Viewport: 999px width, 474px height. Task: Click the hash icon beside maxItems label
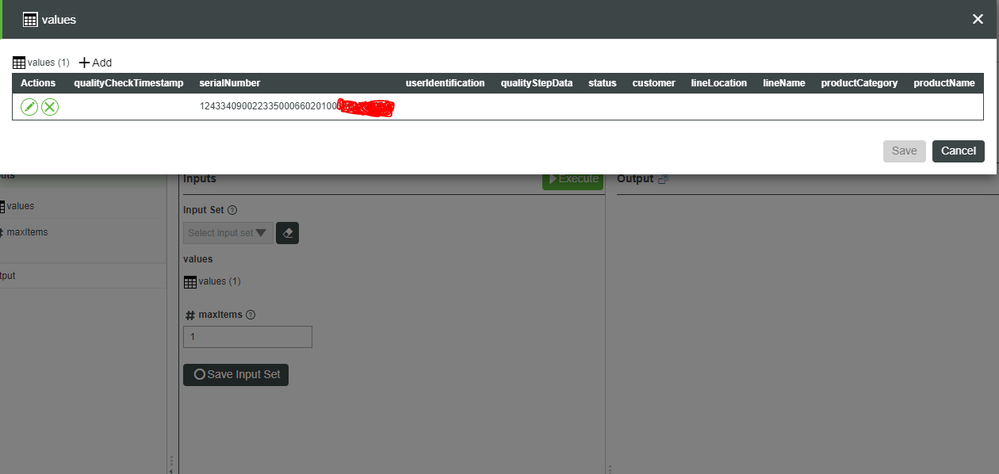point(190,315)
